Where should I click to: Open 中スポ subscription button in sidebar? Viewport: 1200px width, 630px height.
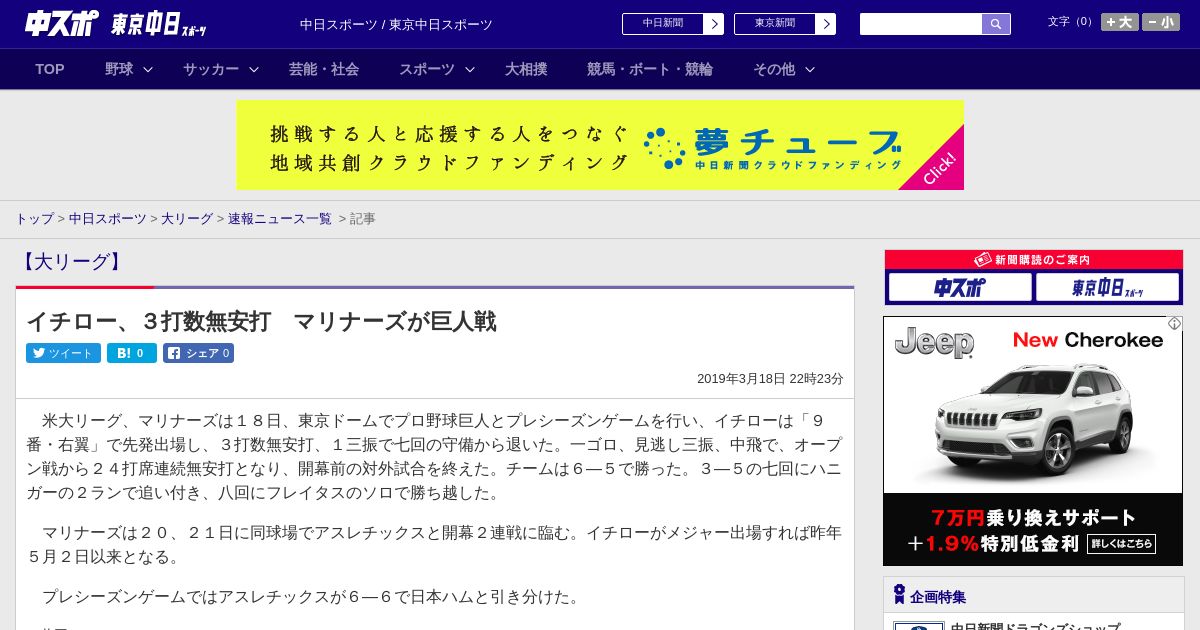(960, 288)
